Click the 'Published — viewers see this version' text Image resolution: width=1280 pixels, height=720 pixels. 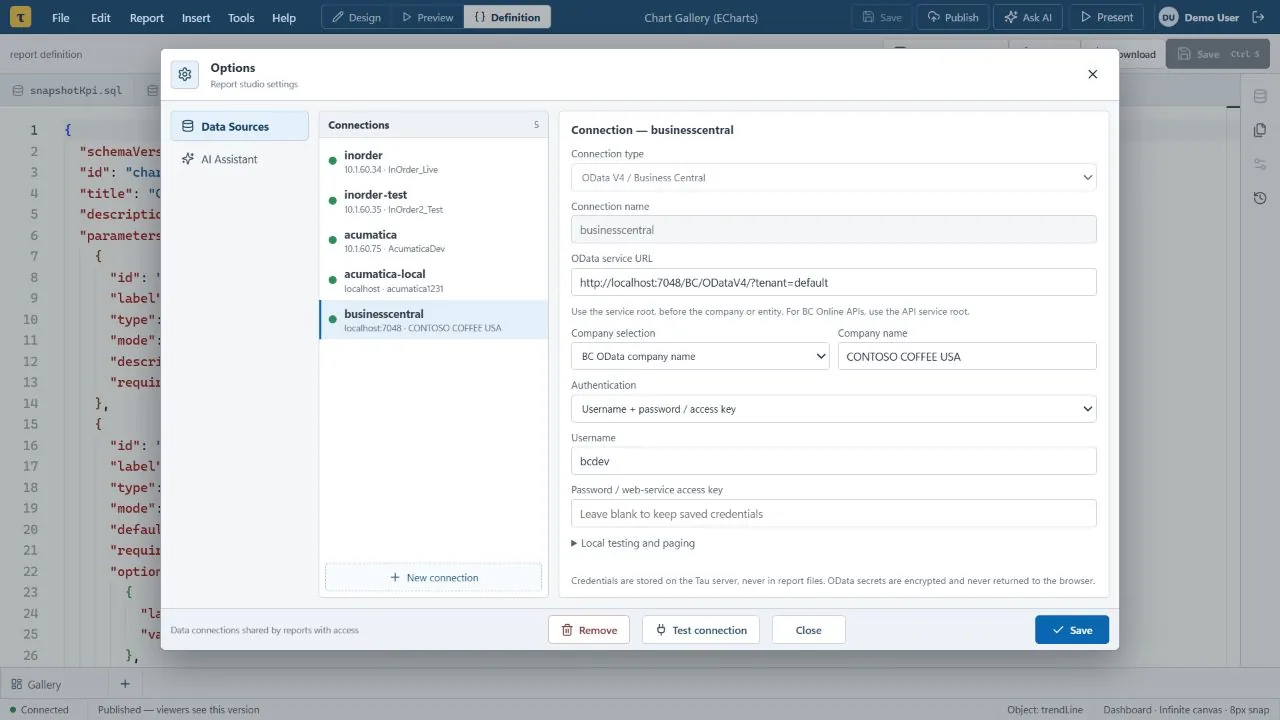(x=178, y=710)
